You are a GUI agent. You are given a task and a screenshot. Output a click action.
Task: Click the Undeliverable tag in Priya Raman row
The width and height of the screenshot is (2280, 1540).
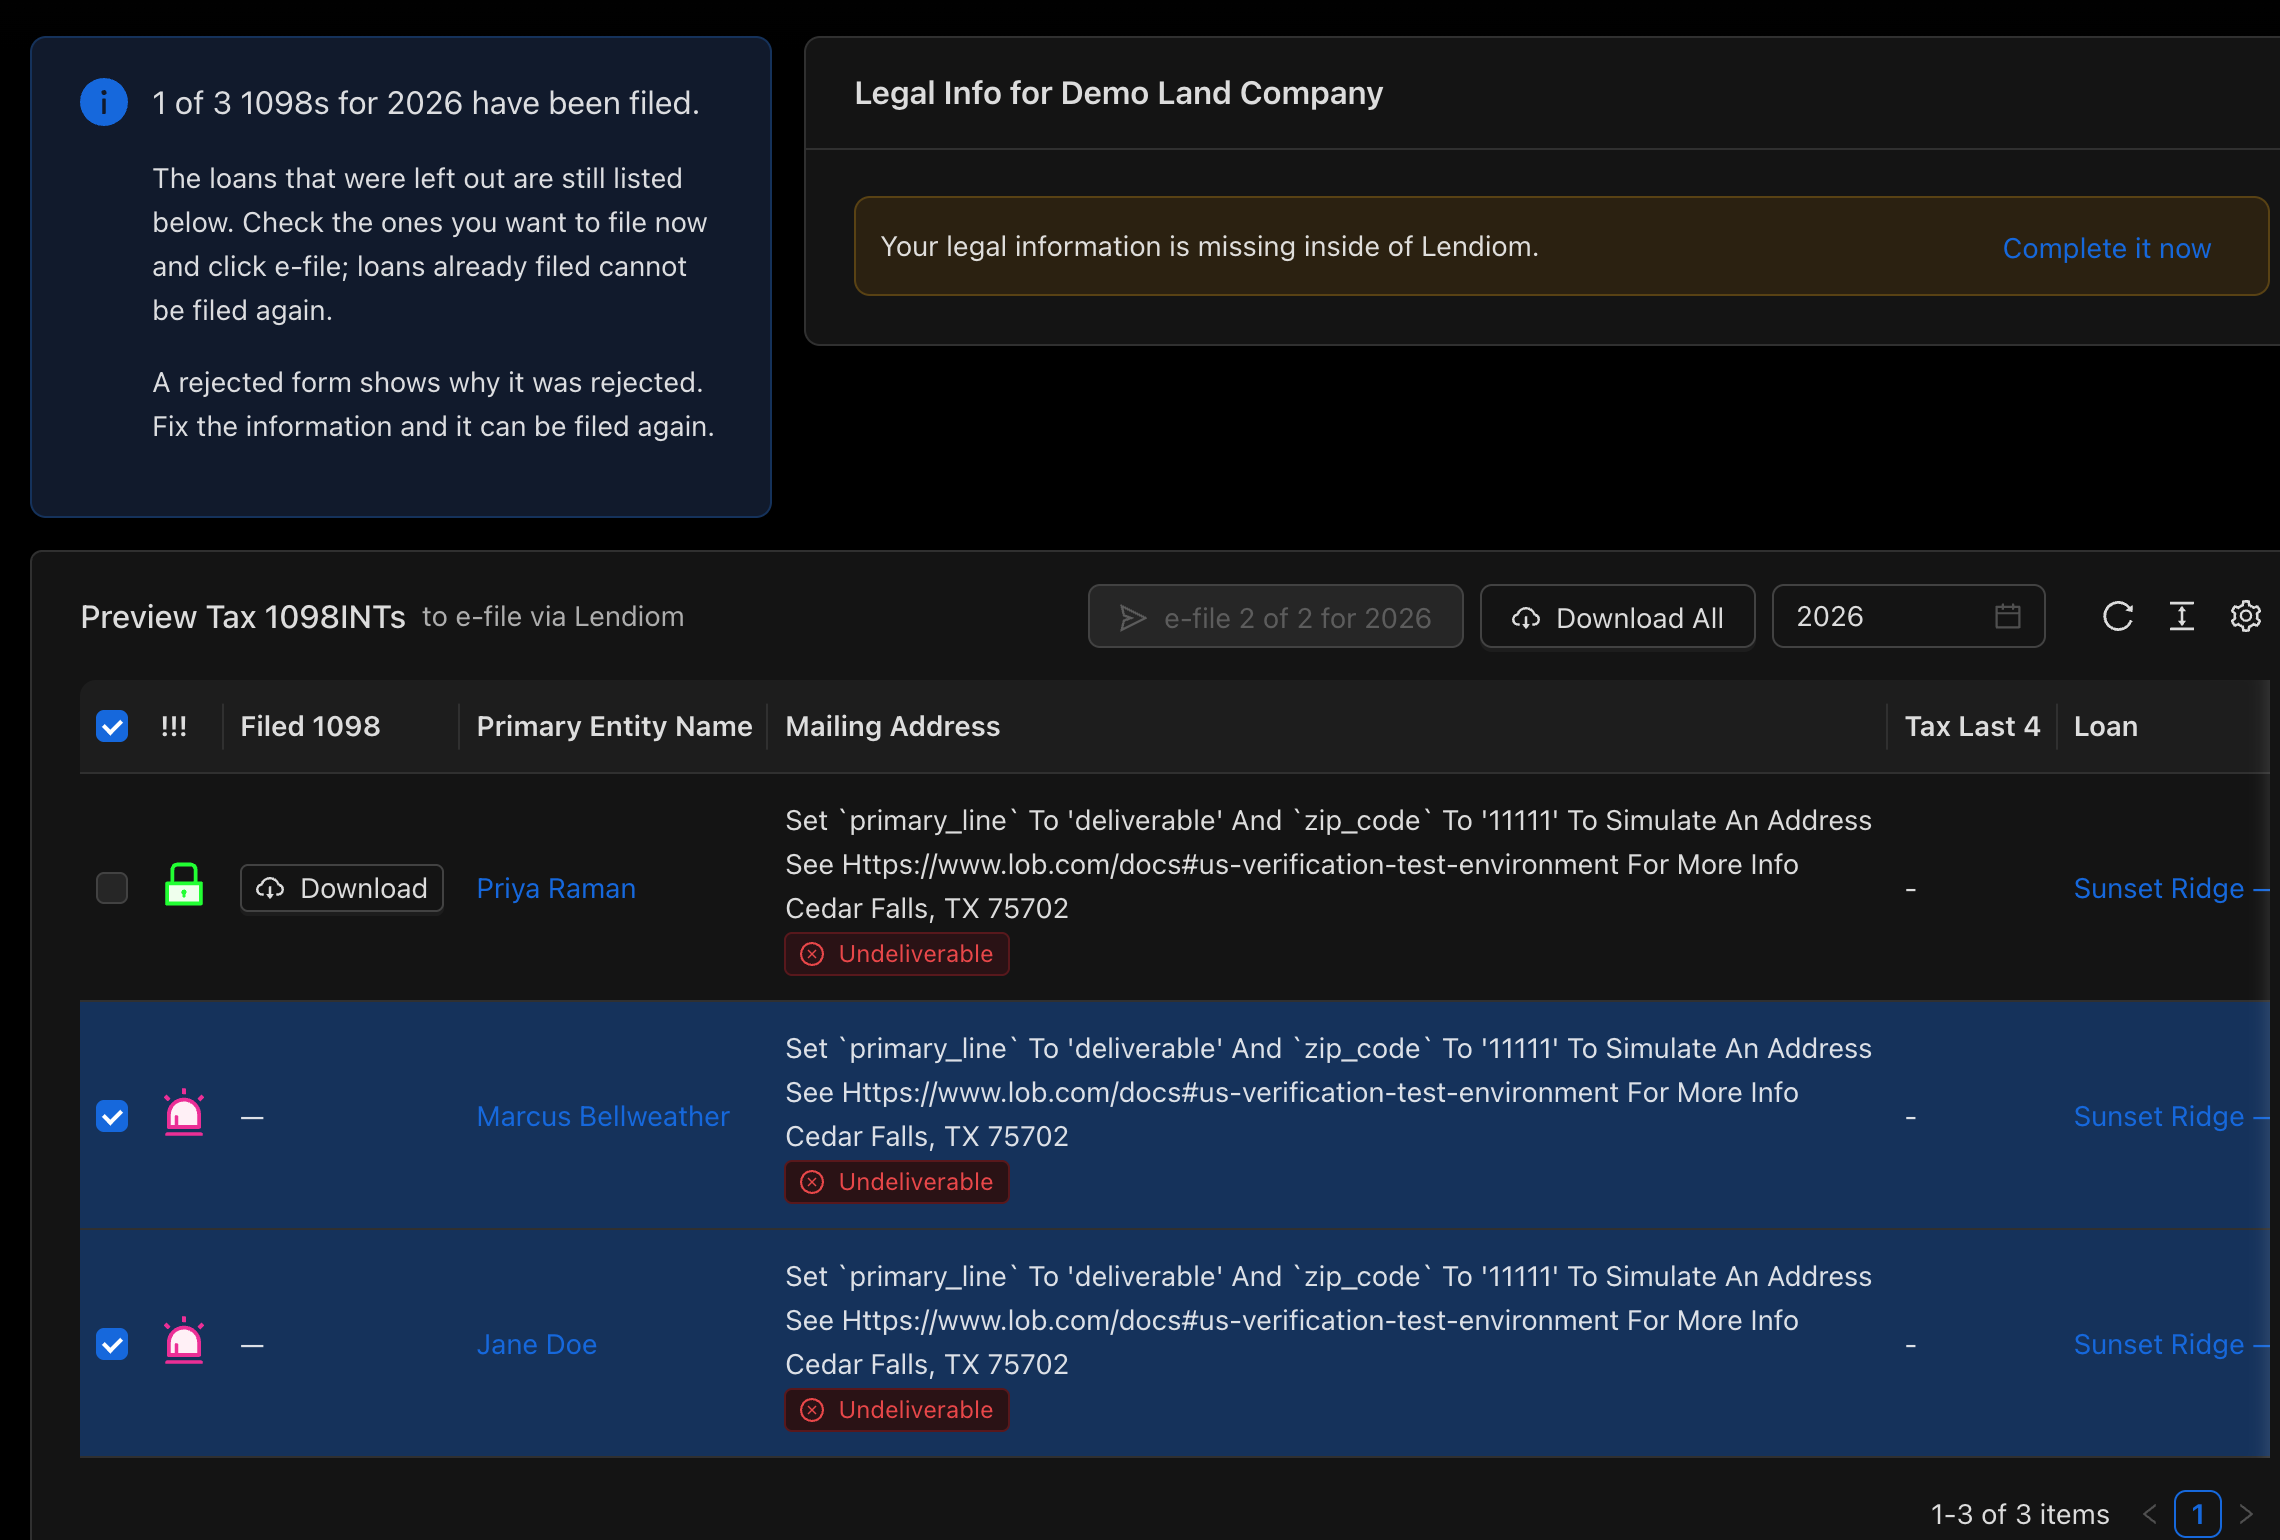click(897, 954)
